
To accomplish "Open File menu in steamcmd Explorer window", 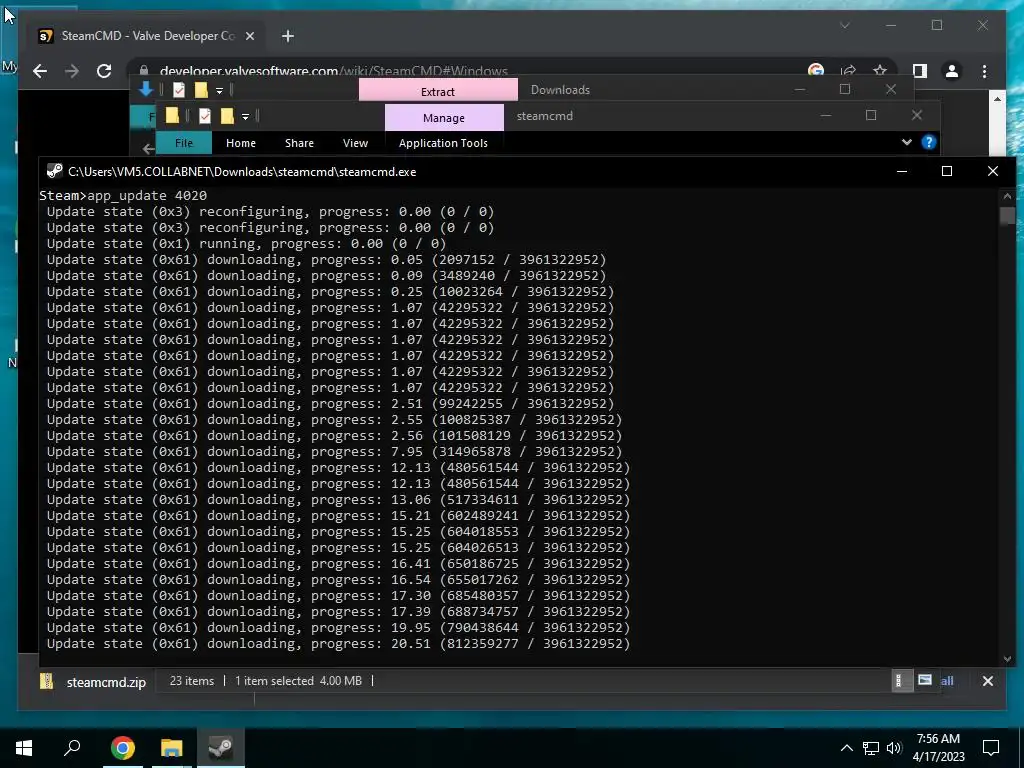I will pyautogui.click(x=184, y=142).
